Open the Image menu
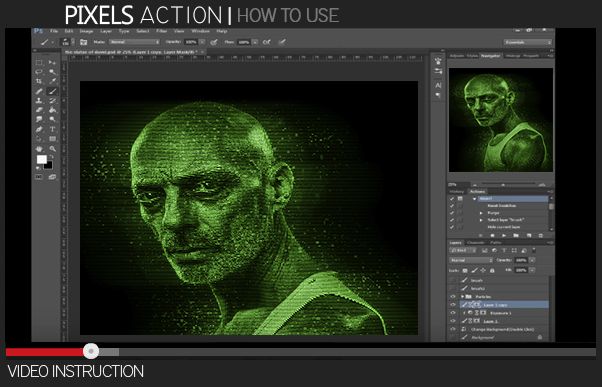Screen dimensions: 602x387 pos(86,31)
